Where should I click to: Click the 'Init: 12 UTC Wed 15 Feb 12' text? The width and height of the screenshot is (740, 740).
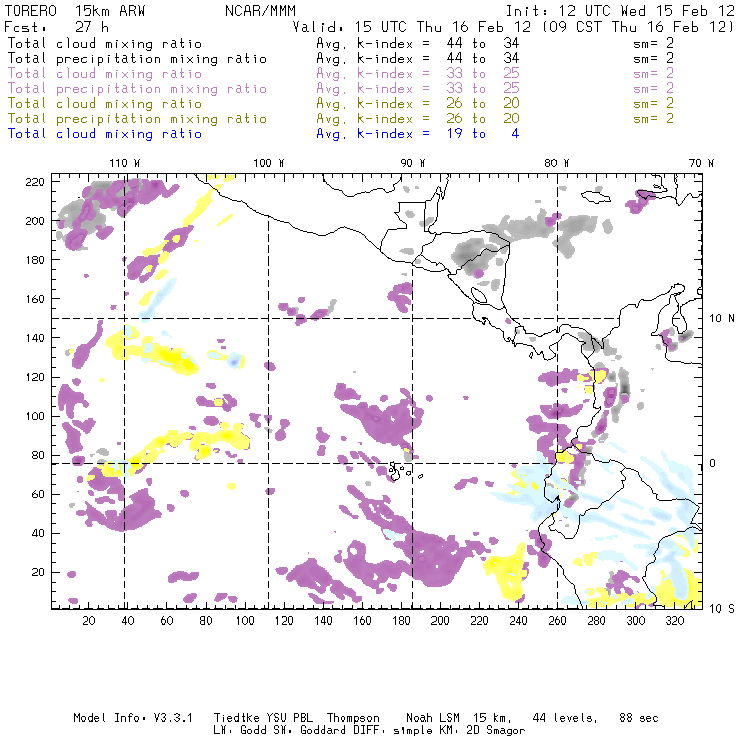[620, 11]
